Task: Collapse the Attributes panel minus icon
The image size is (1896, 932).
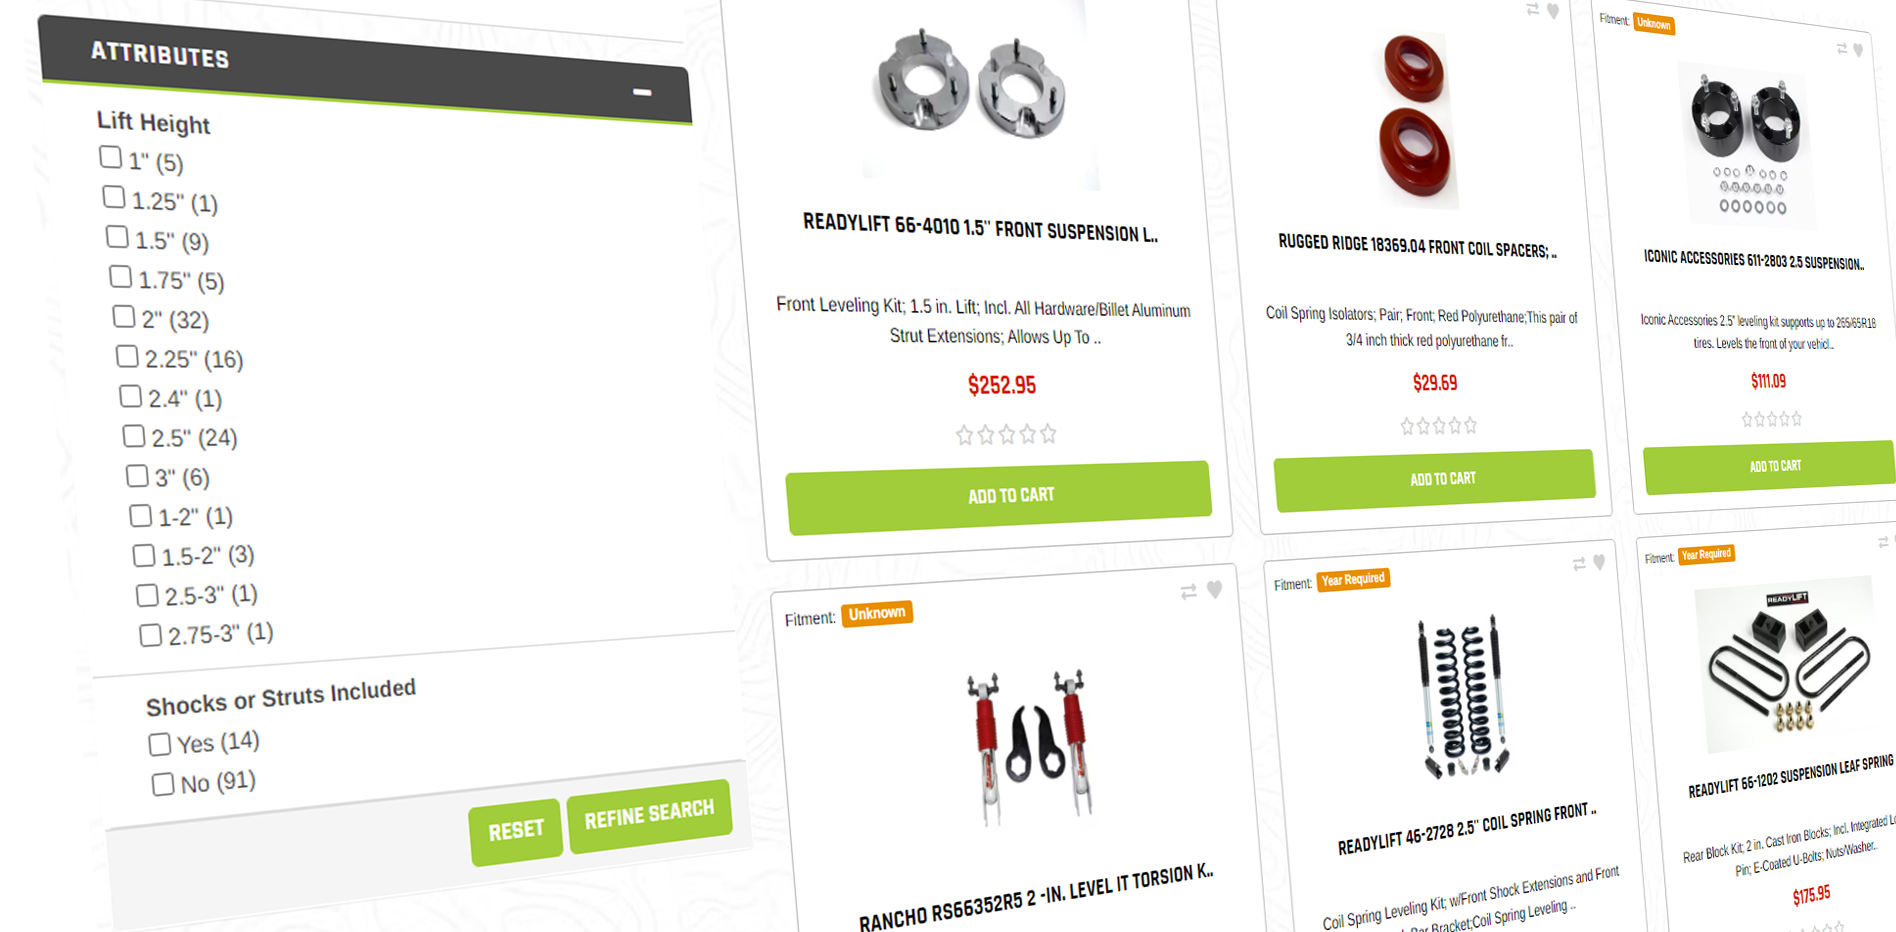Action: pyautogui.click(x=642, y=92)
